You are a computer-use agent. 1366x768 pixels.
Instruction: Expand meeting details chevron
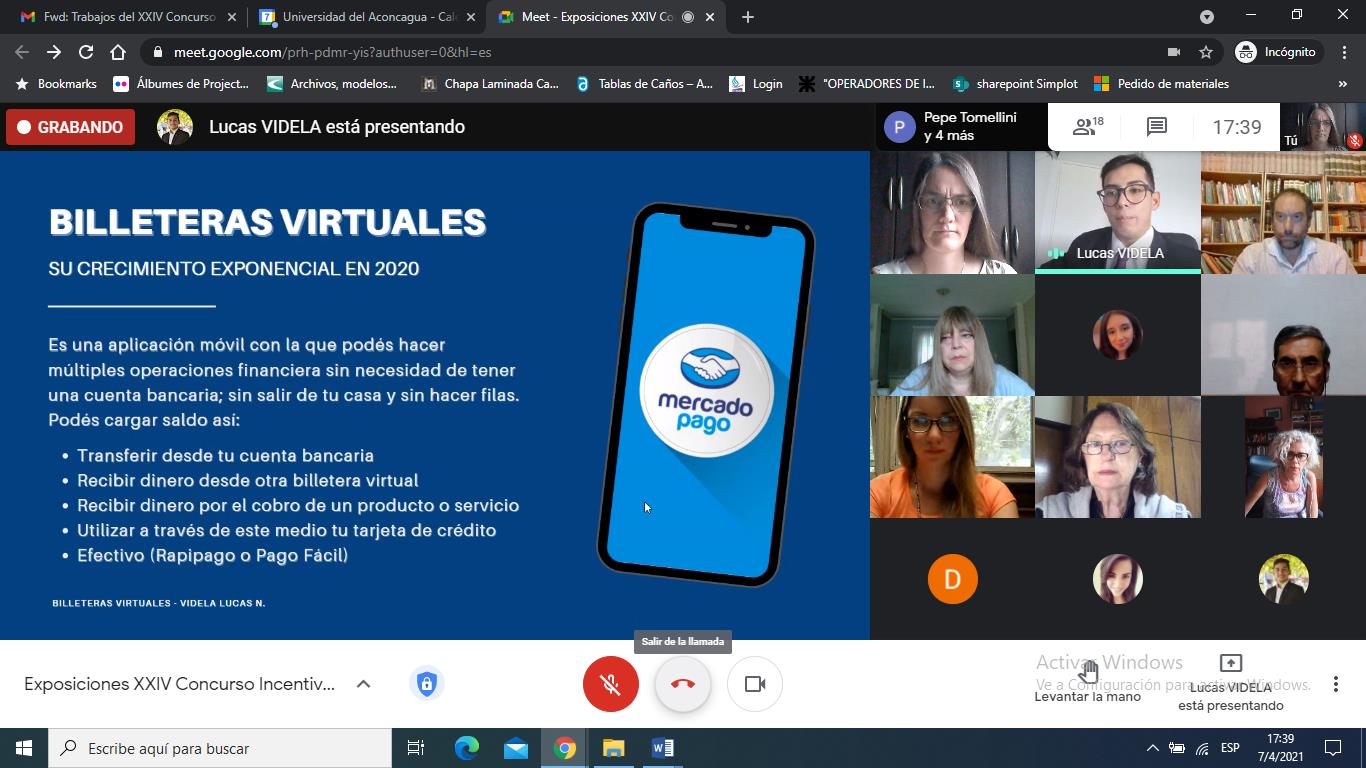point(363,684)
